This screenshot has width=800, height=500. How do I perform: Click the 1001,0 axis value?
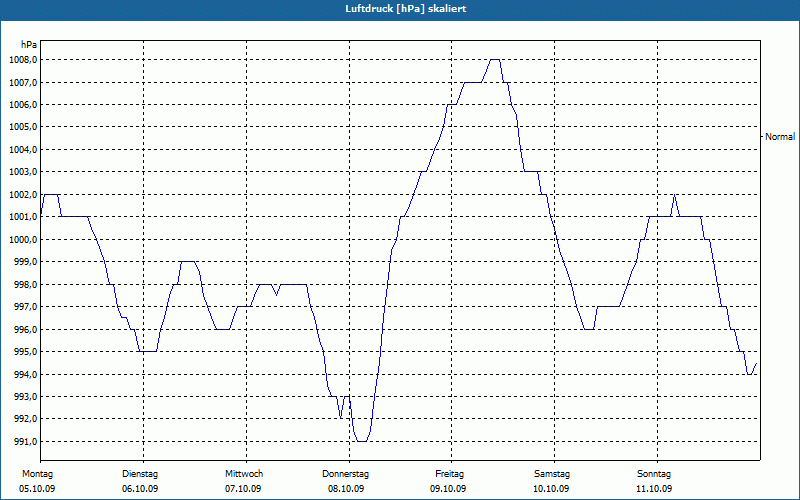click(x=22, y=217)
